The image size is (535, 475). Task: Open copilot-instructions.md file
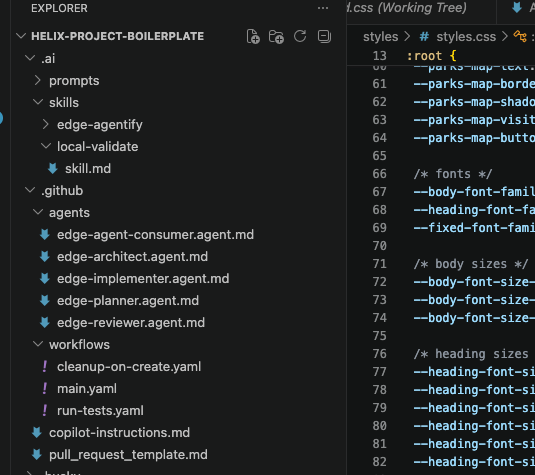tap(119, 433)
